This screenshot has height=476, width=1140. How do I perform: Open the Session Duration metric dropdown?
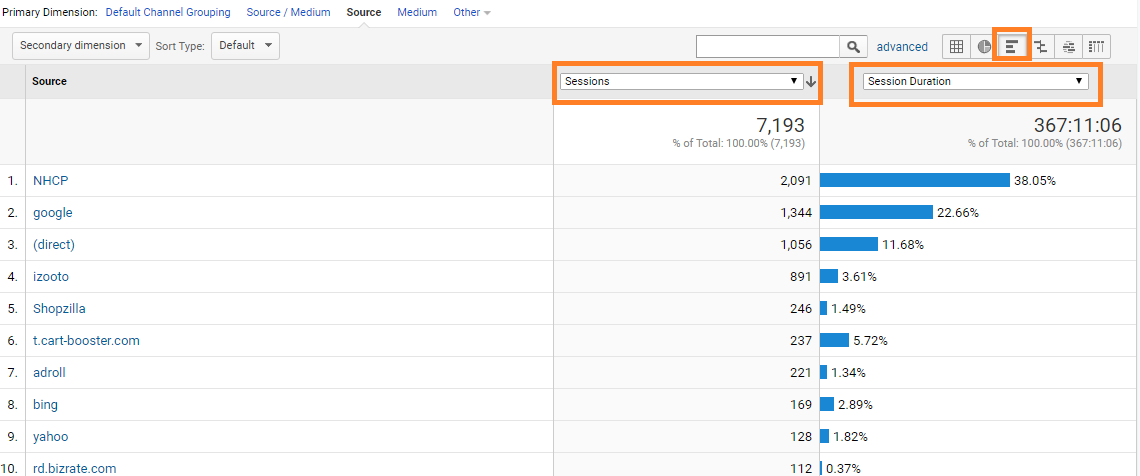tap(976, 81)
